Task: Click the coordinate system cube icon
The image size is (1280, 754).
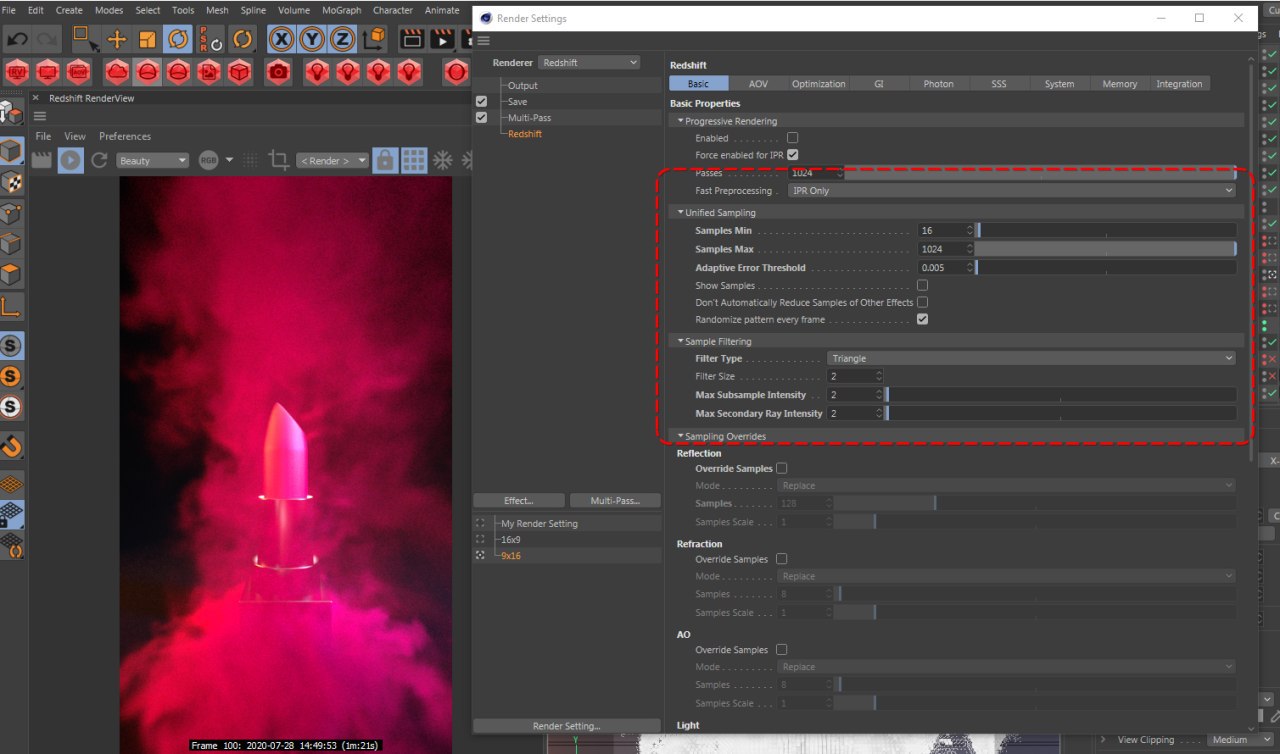Action: click(375, 39)
